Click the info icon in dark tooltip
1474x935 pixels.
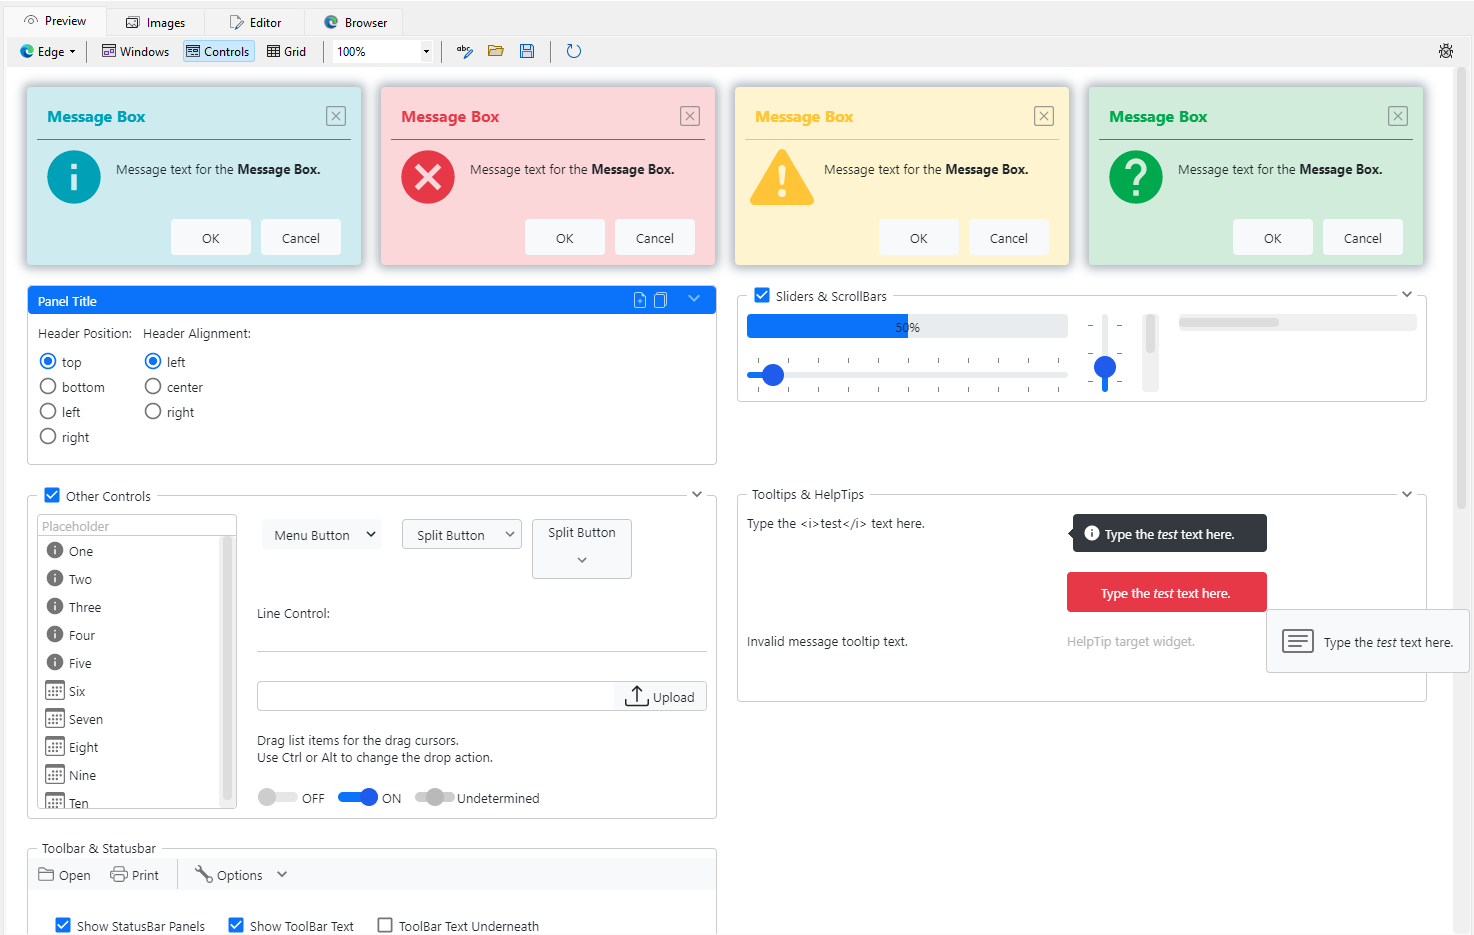click(1092, 533)
